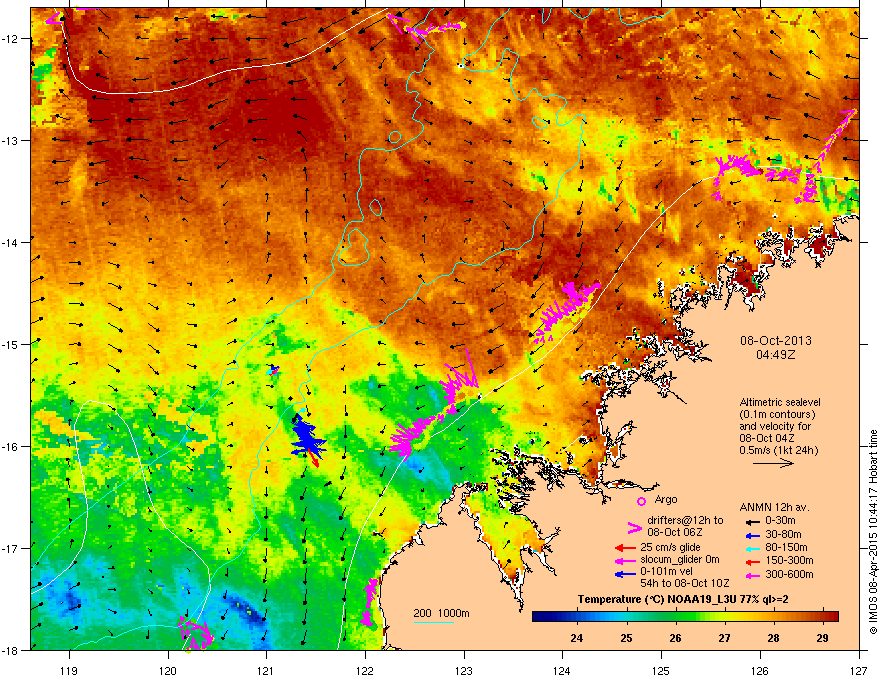Click the 0.5m/s velocity scale arrow
Screen dimensions: 880x680
(773, 463)
